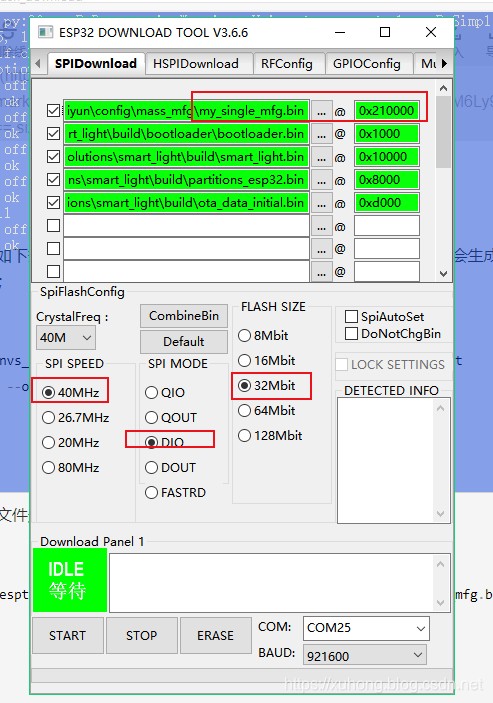This screenshot has height=703, width=493.
Task: Click the 0x10000 address field
Action: pyautogui.click(x=387, y=157)
